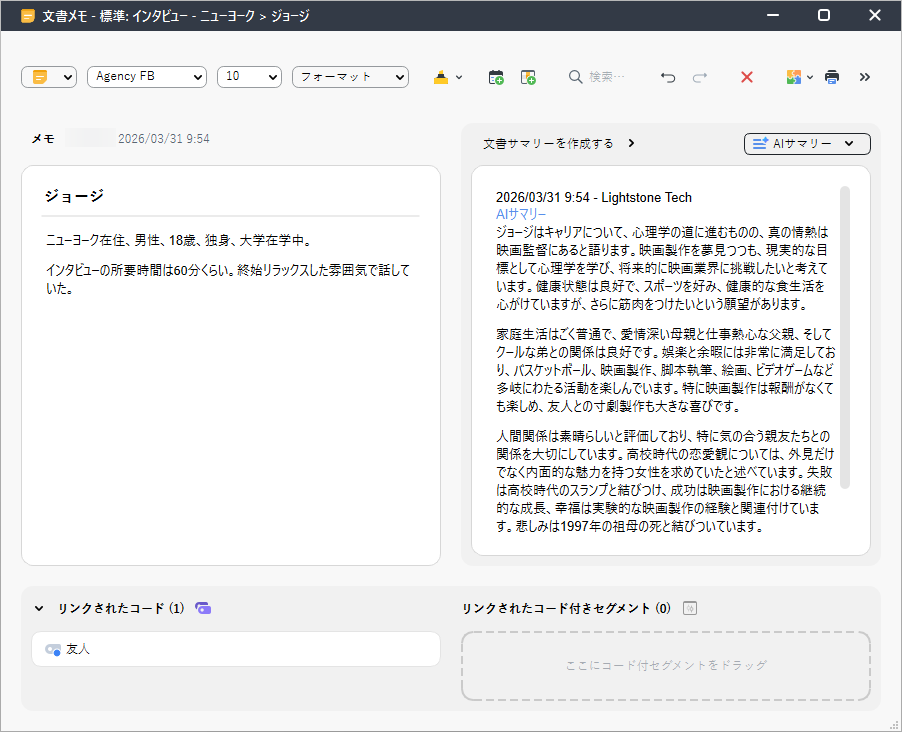Print the memo using the printer icon
This screenshot has height=732, width=902.
click(x=832, y=77)
